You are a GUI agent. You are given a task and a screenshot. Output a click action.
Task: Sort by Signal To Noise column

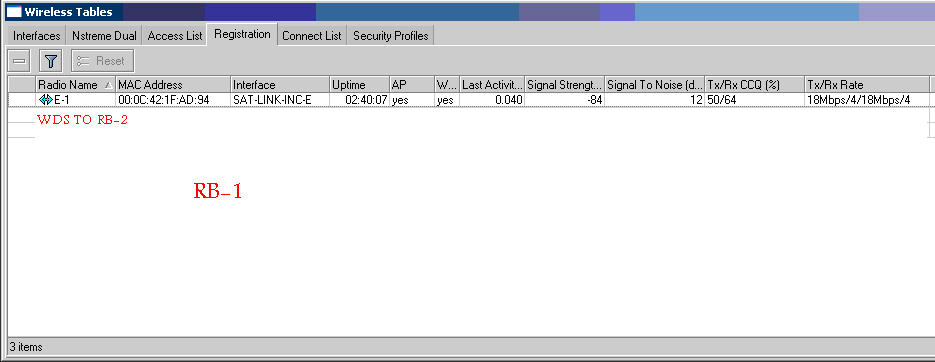point(655,85)
